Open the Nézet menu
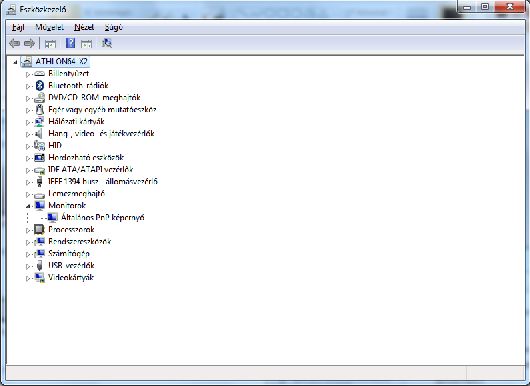530x386 pixels. [x=84, y=27]
